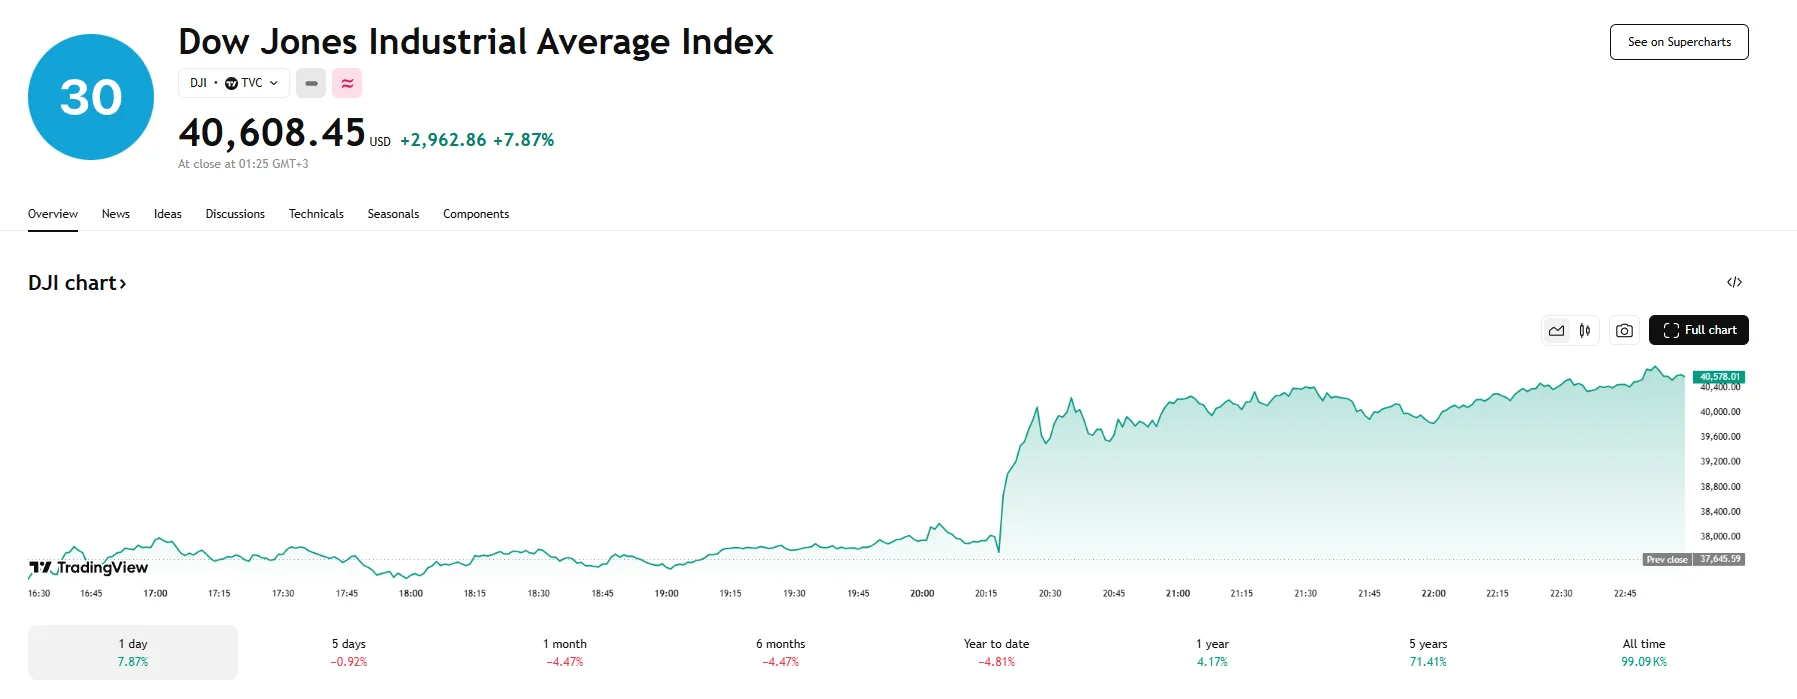The image size is (1797, 699).
Task: Click the pink similar-symbols icon
Action: 347,83
